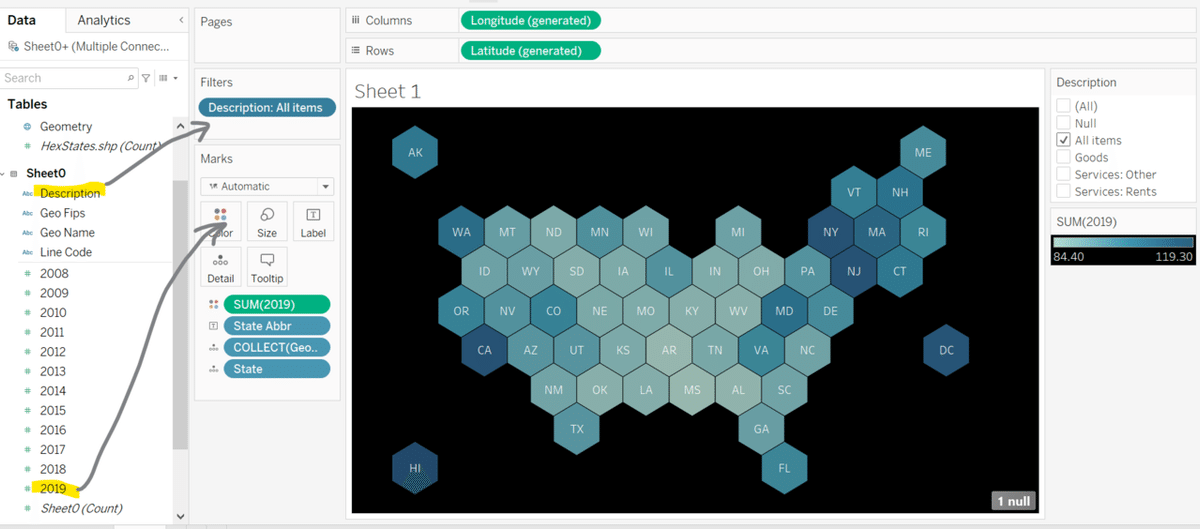The image size is (1200, 529).
Task: Select the Geo Name field
Action: click(x=67, y=233)
